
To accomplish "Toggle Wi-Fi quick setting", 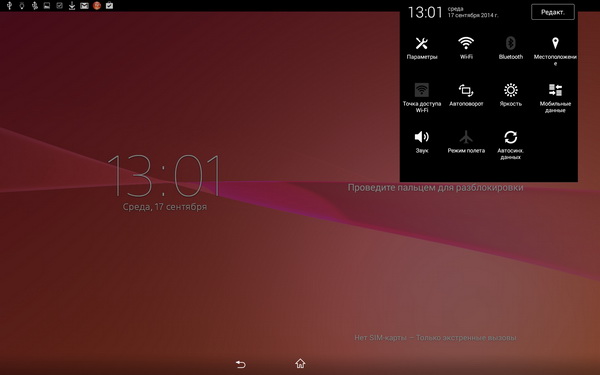I will (x=466, y=48).
